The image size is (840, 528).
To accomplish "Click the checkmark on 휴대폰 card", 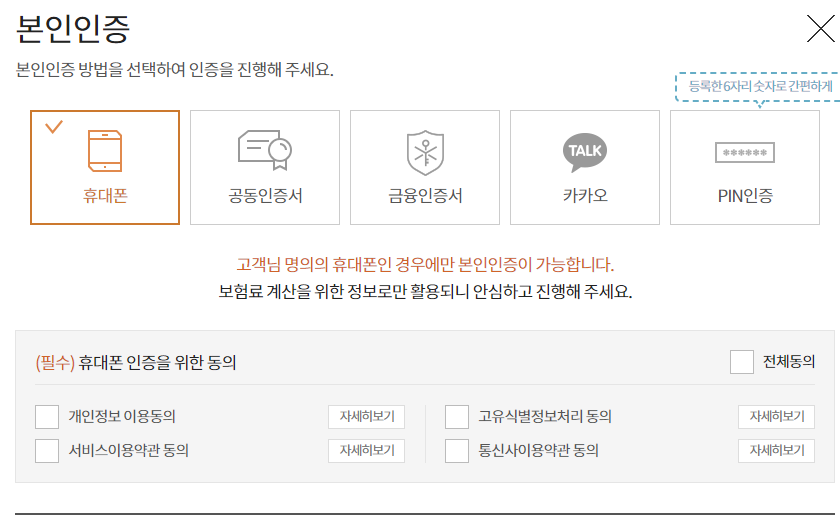I will pos(54,127).
